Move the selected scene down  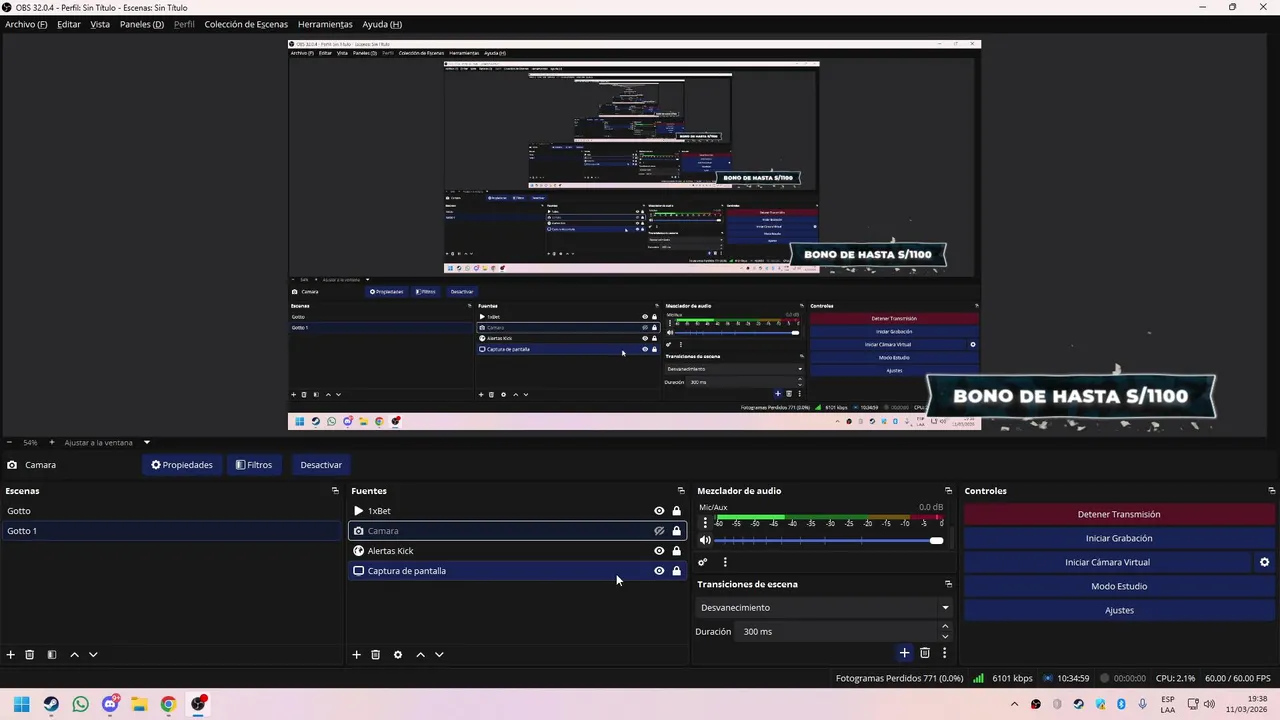point(93,655)
